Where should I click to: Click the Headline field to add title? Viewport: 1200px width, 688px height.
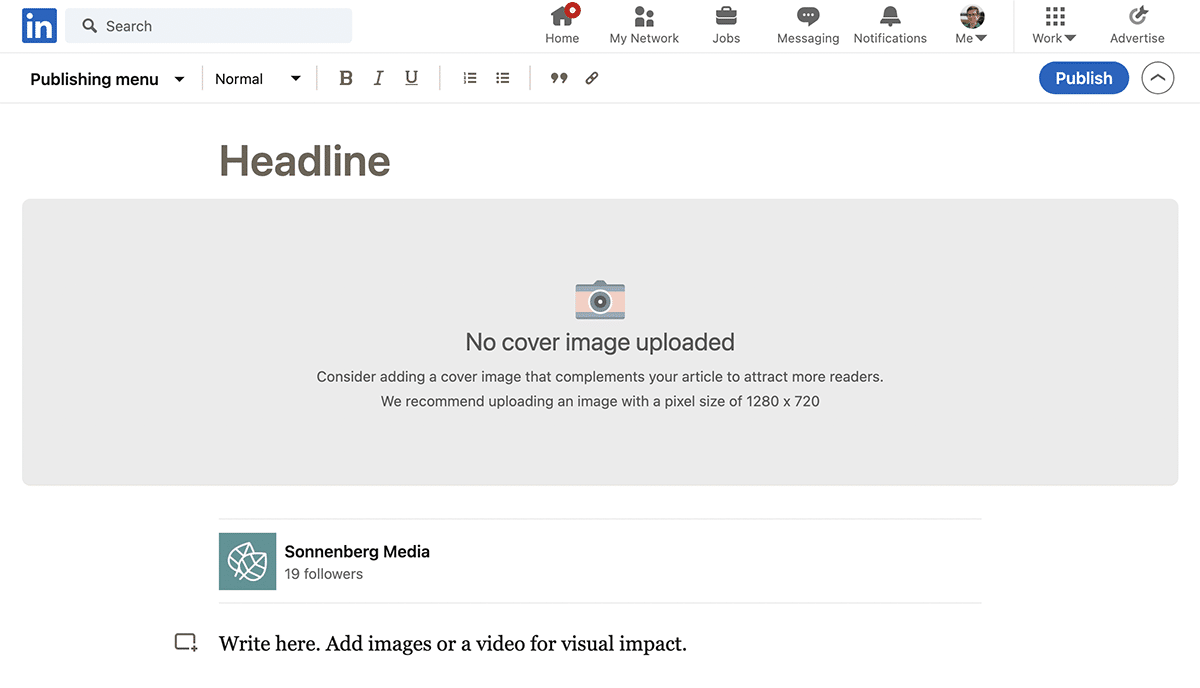305,160
